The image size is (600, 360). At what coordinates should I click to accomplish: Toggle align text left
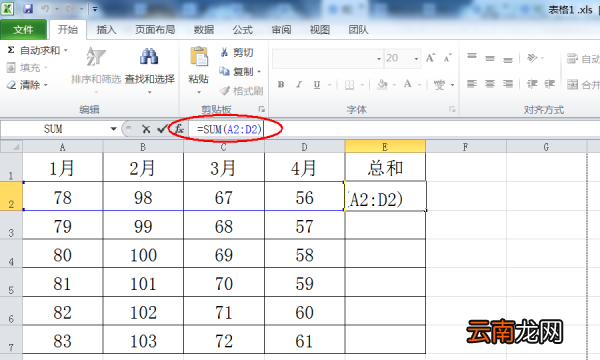(472, 84)
